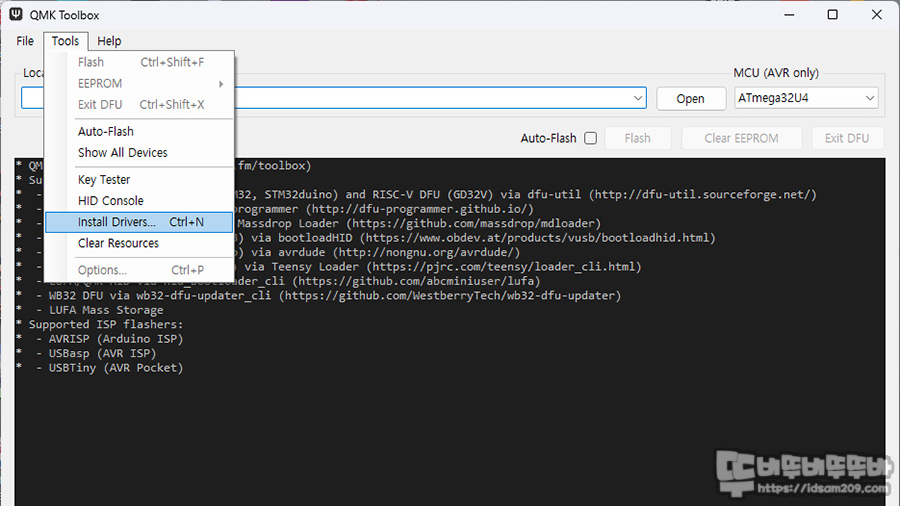Choose Show All Devices
The height and width of the screenshot is (506, 900).
[139, 153]
